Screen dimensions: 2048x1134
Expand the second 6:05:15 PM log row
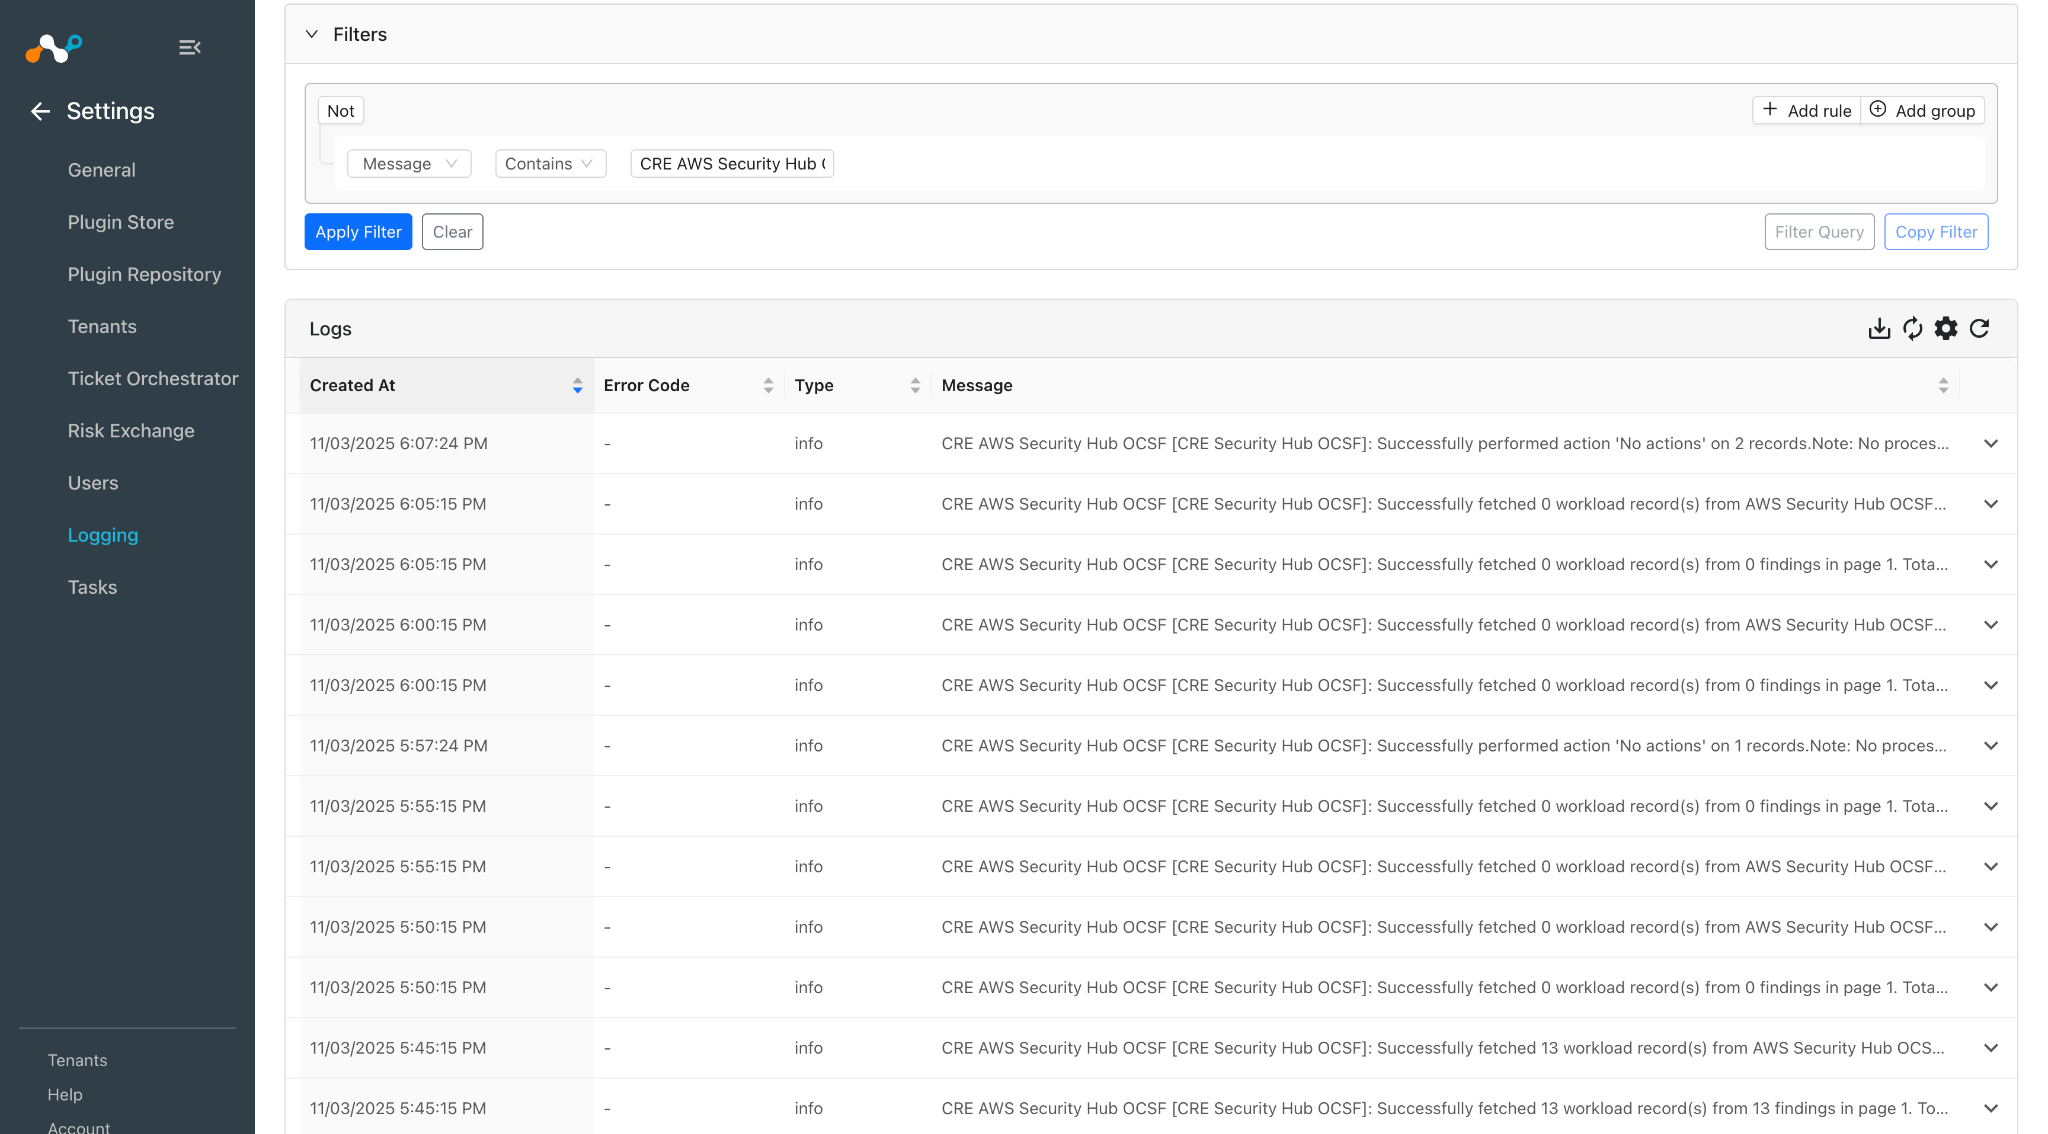[x=1991, y=565]
